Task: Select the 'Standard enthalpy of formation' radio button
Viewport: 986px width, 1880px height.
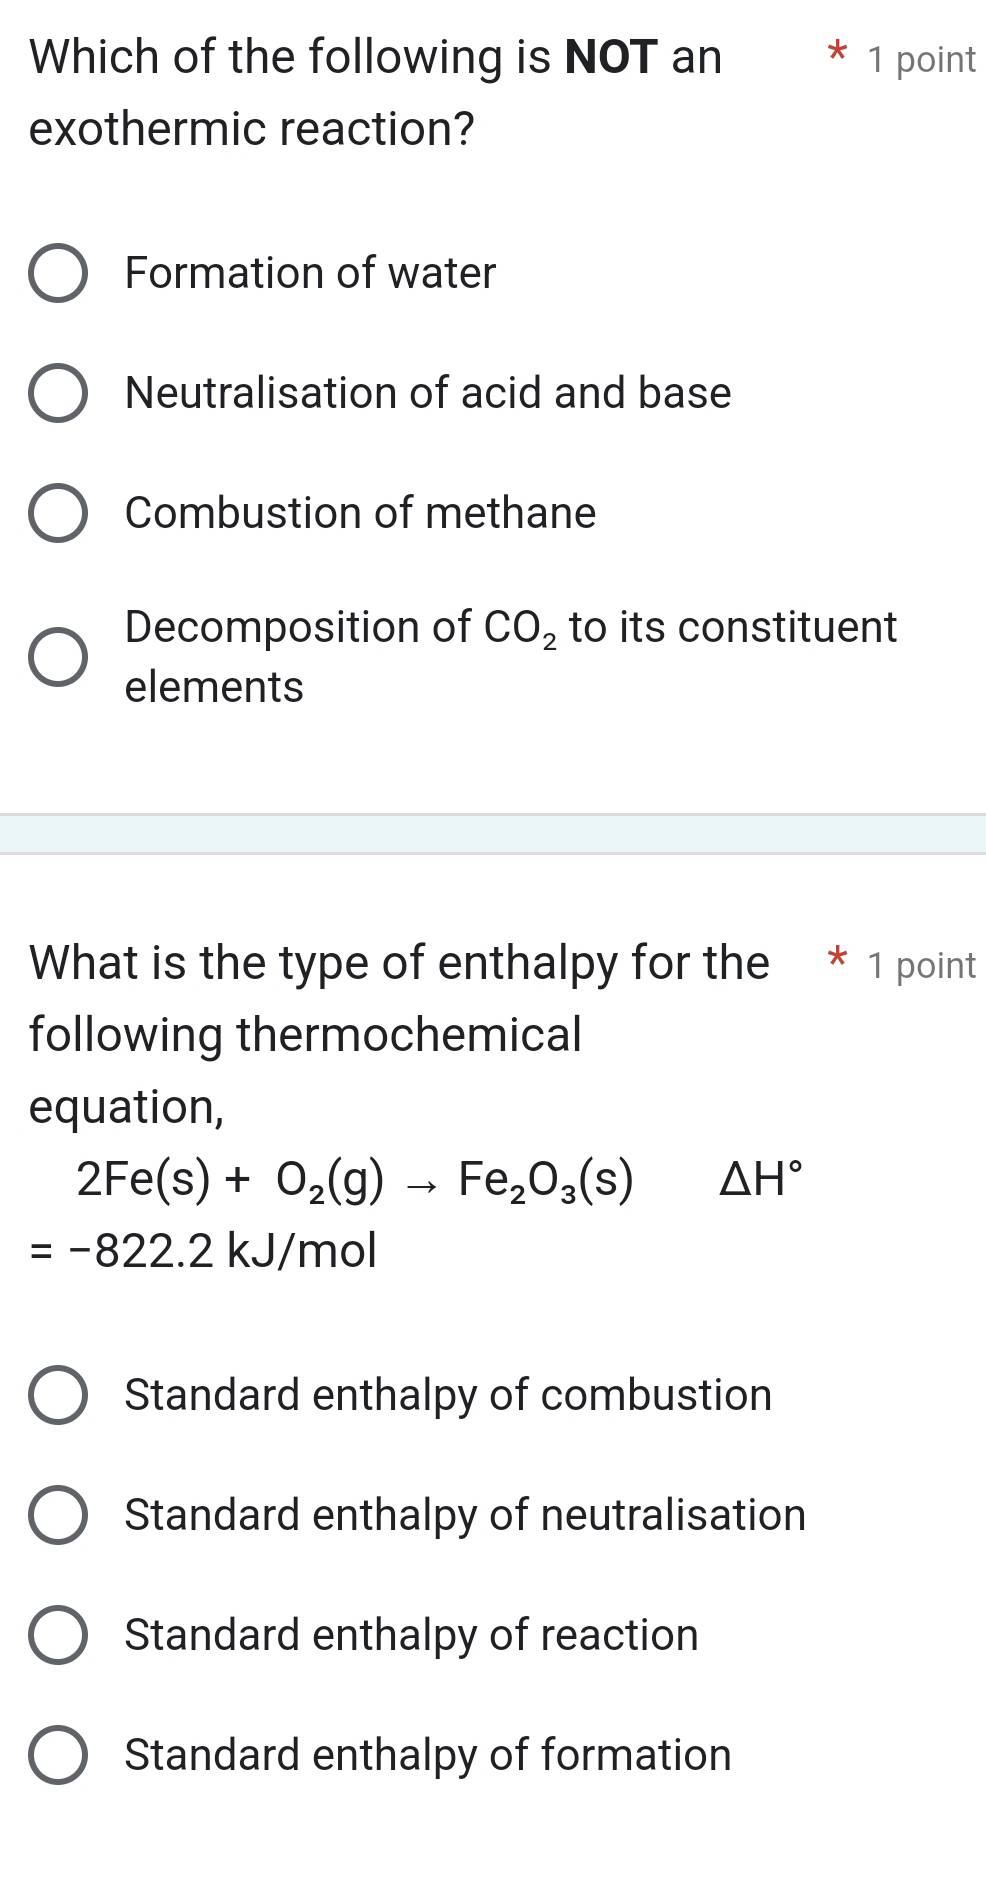Action: (x=57, y=1755)
